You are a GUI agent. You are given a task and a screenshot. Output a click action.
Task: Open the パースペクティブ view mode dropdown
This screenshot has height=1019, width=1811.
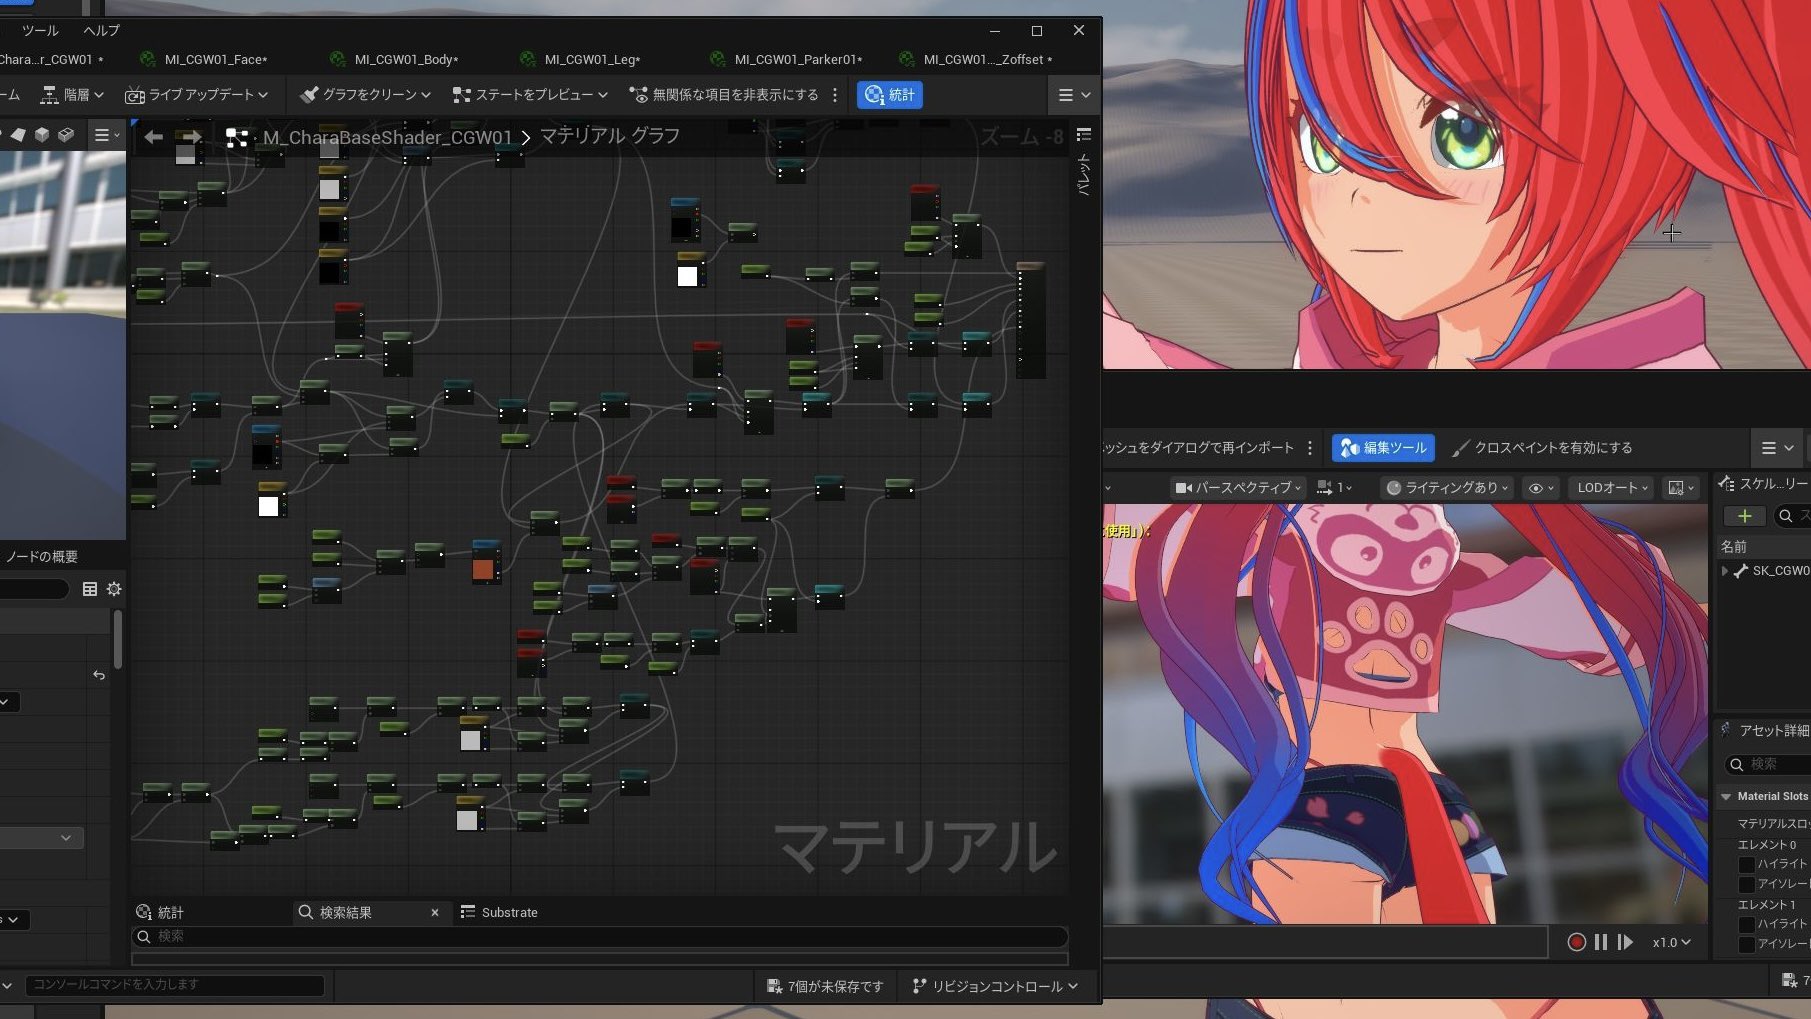1238,488
